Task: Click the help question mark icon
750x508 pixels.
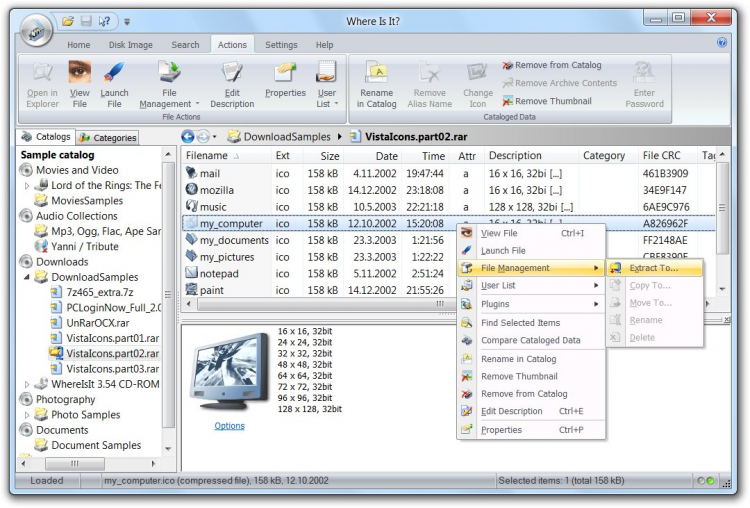Action: pos(722,43)
